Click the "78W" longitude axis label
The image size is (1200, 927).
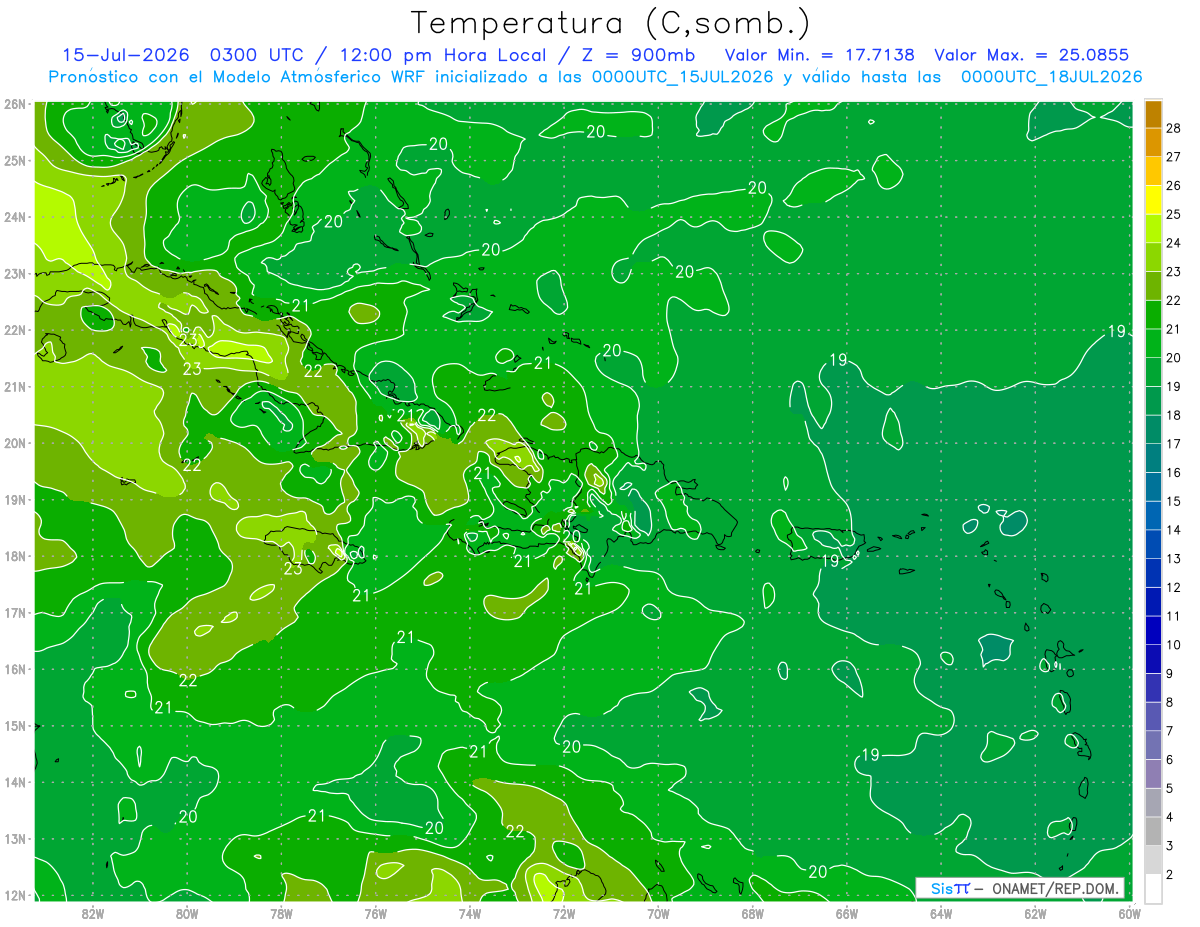281,913
